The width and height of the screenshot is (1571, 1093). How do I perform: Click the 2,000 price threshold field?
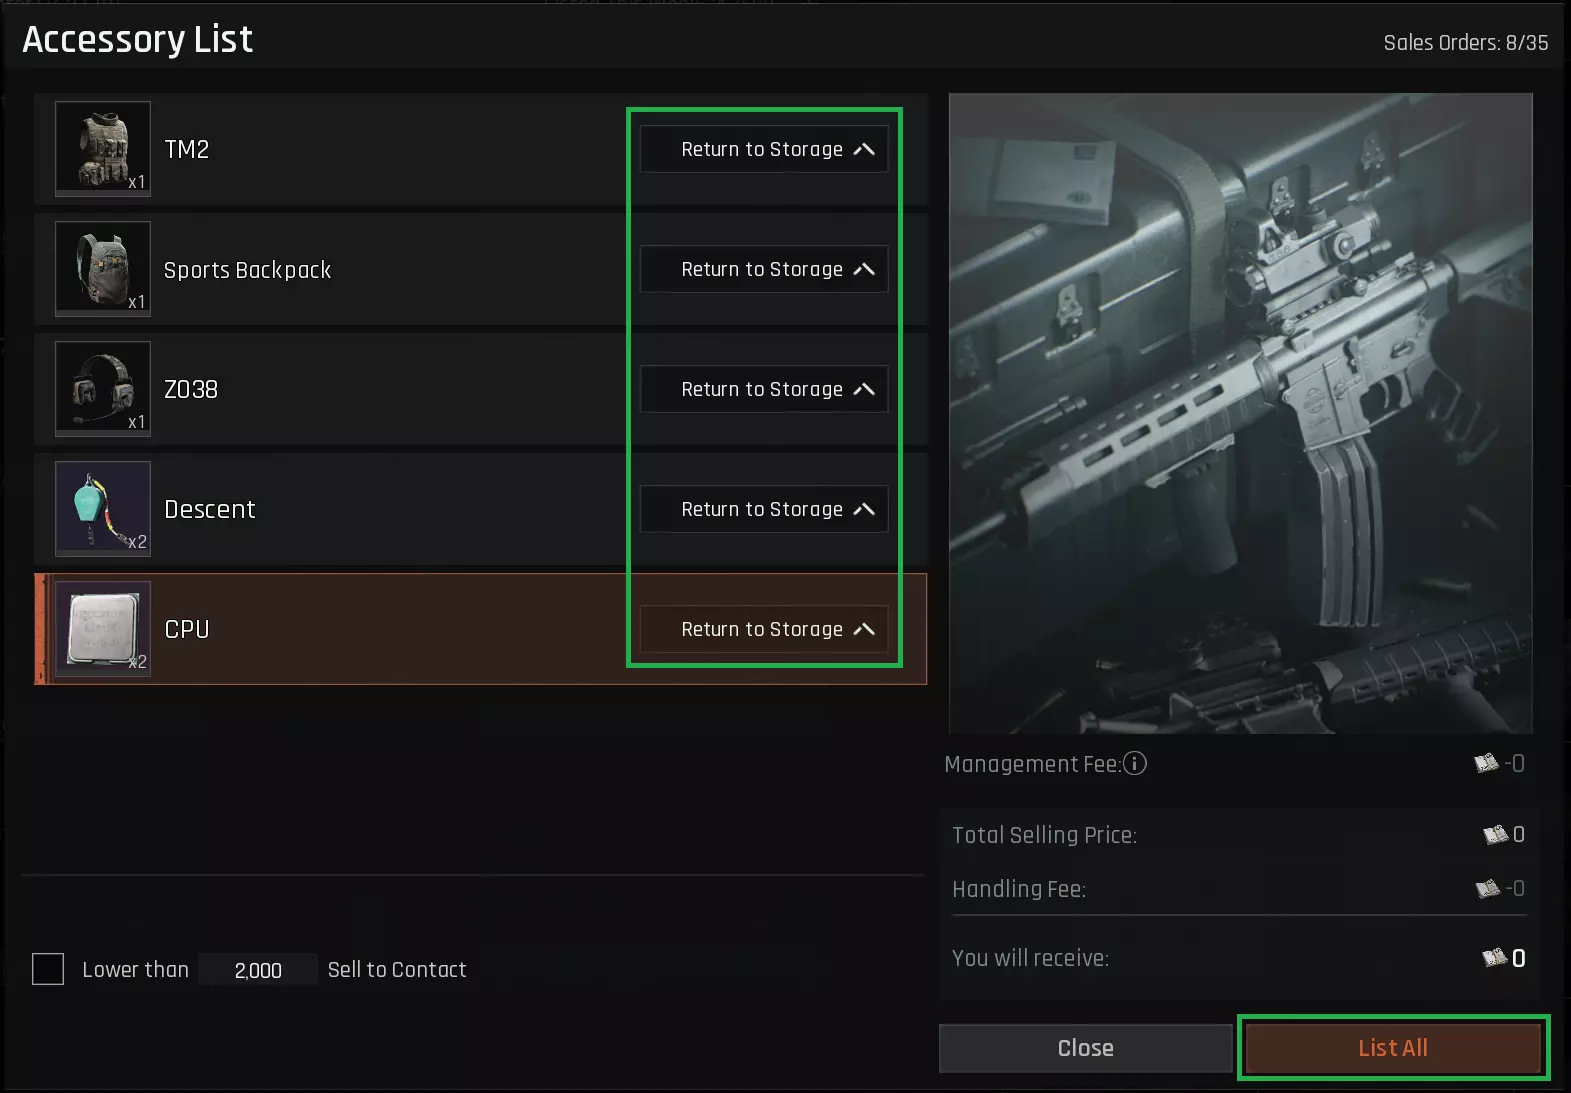click(x=258, y=970)
